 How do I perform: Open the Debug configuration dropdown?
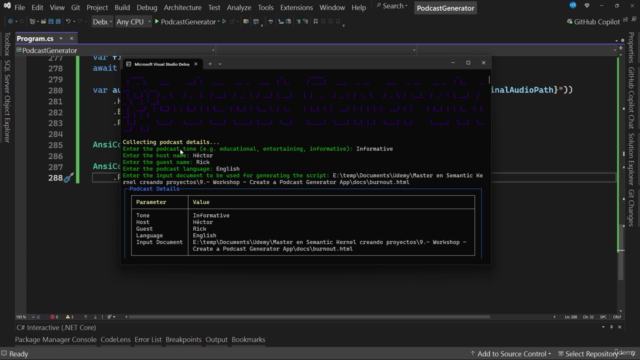pos(102,22)
